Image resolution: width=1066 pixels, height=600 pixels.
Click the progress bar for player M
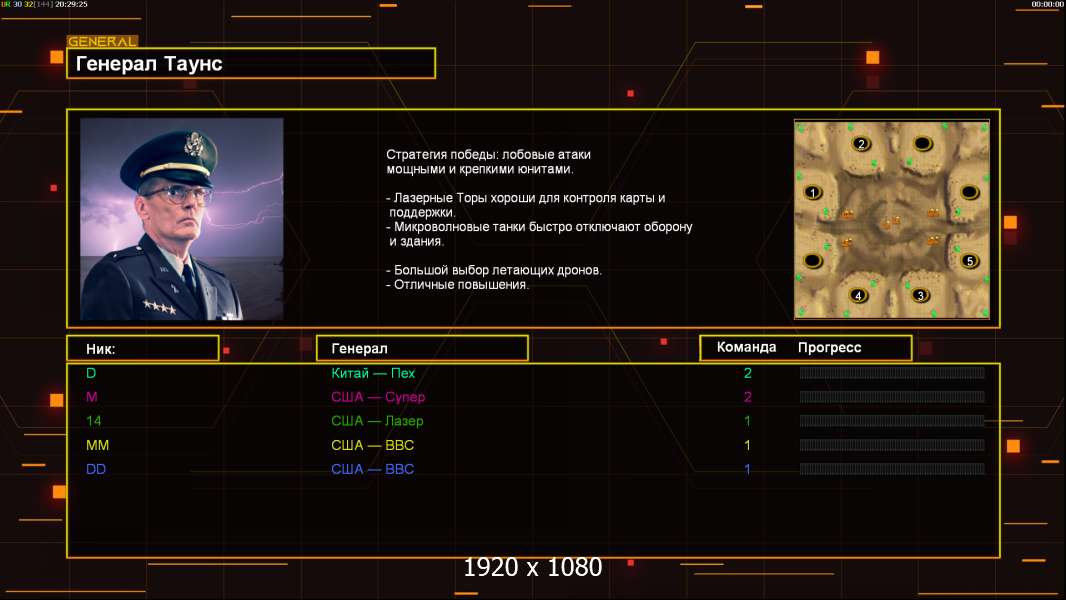point(892,397)
